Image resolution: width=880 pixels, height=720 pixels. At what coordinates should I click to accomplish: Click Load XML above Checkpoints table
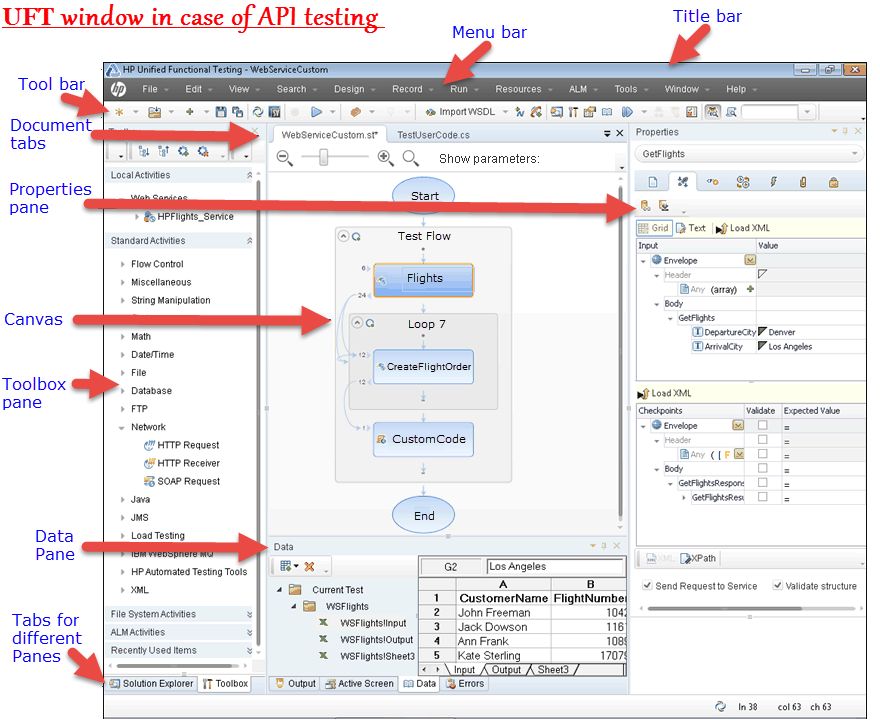click(x=664, y=393)
